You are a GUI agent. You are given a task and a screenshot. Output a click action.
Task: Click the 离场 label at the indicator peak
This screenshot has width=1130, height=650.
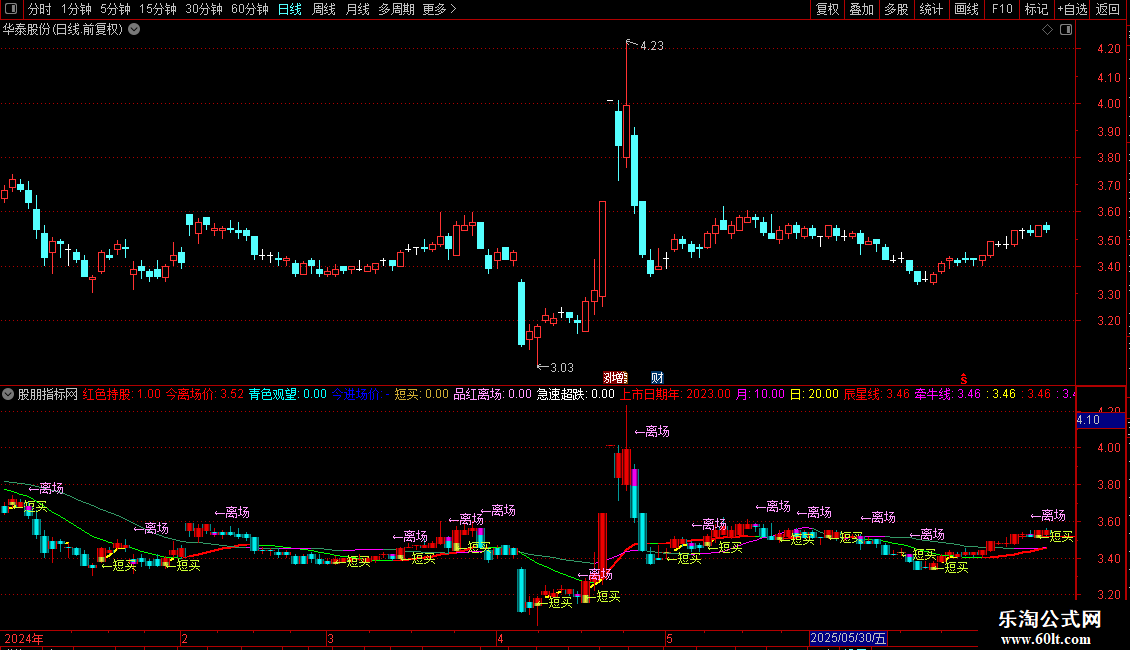pos(652,432)
